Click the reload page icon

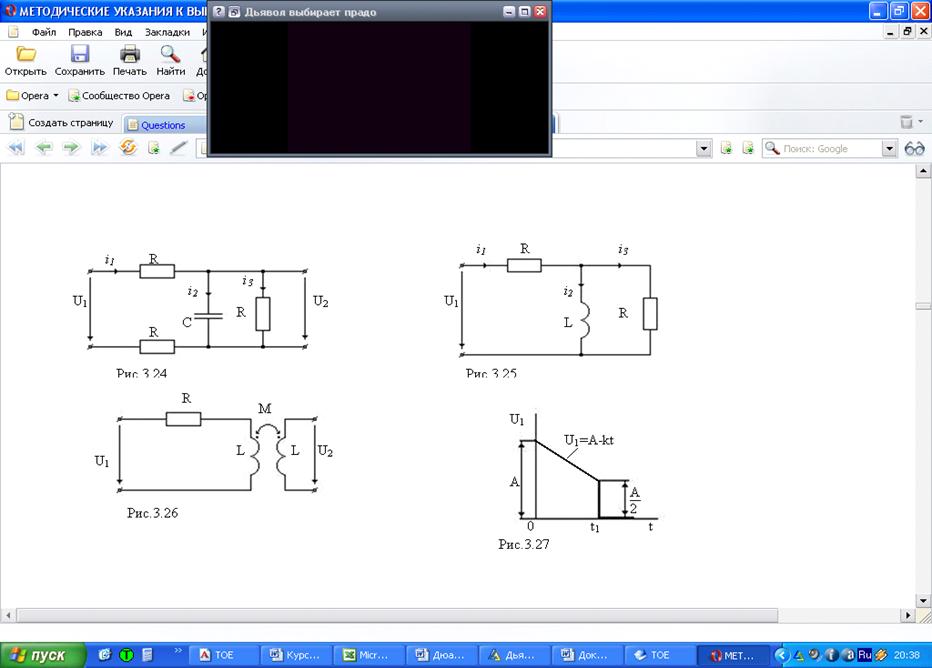[128, 148]
